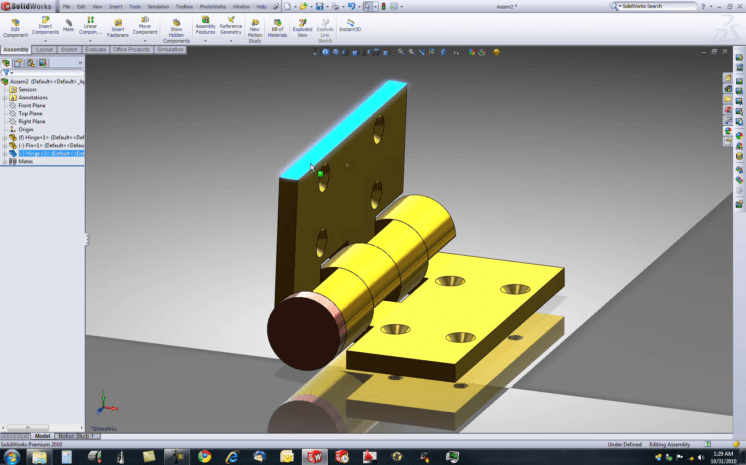Viewport: 746px width, 465px height.
Task: Open the Move Component dropdown arrow
Action: point(145,41)
